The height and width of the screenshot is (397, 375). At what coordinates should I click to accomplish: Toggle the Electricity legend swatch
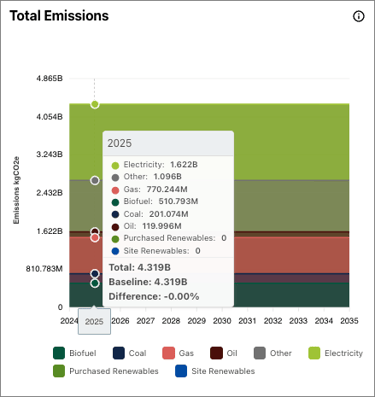[x=314, y=353]
